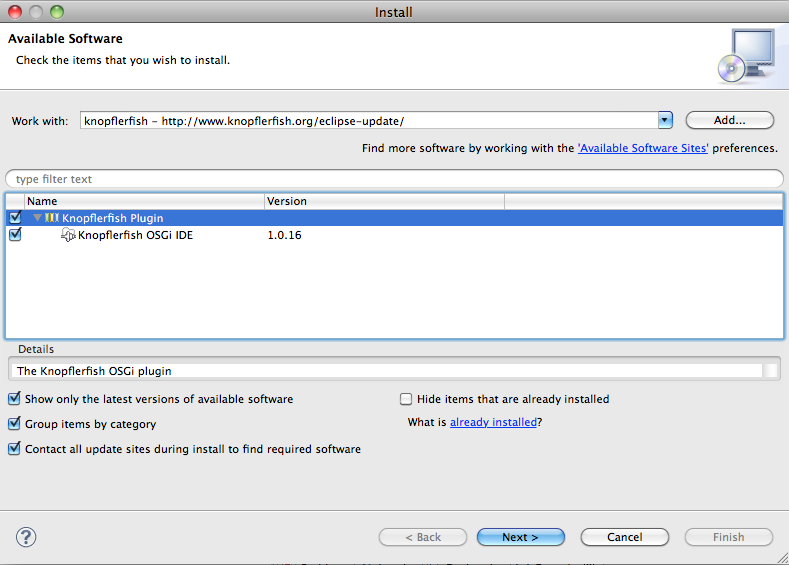Uncheck the Knopflerfish OSGi IDE checkbox
Viewport: 789px width, 565px height.
pos(15,234)
